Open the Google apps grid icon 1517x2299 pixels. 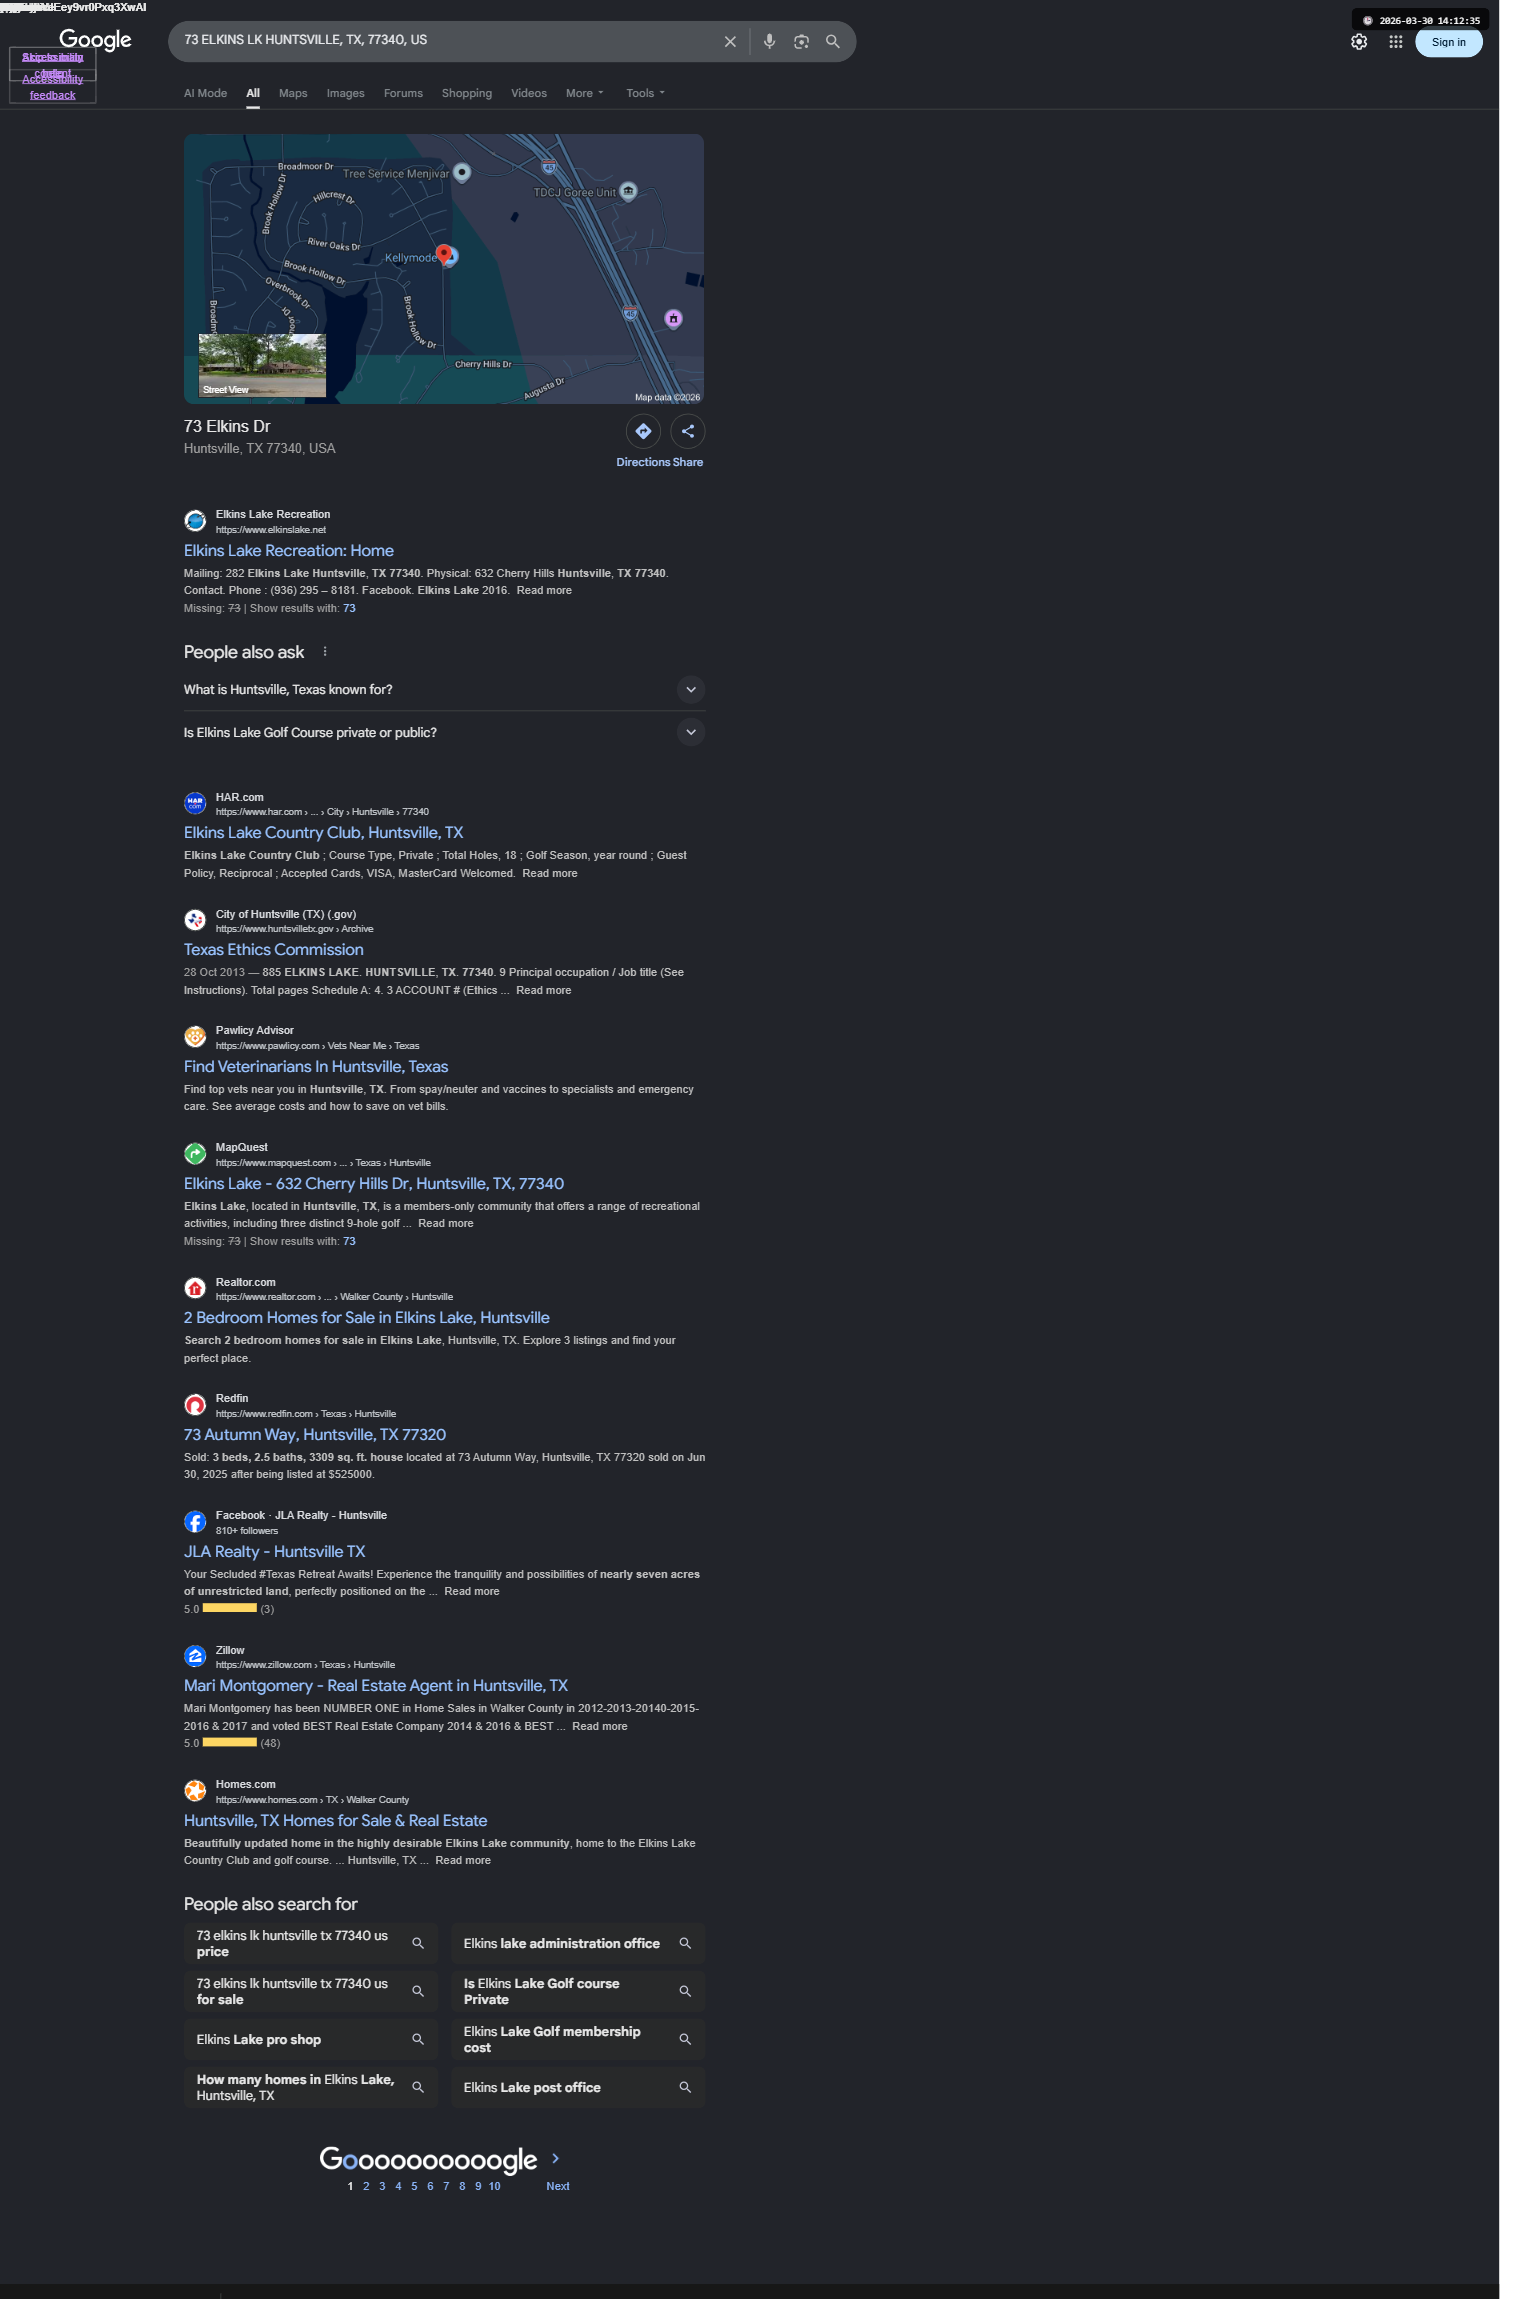click(x=1396, y=42)
